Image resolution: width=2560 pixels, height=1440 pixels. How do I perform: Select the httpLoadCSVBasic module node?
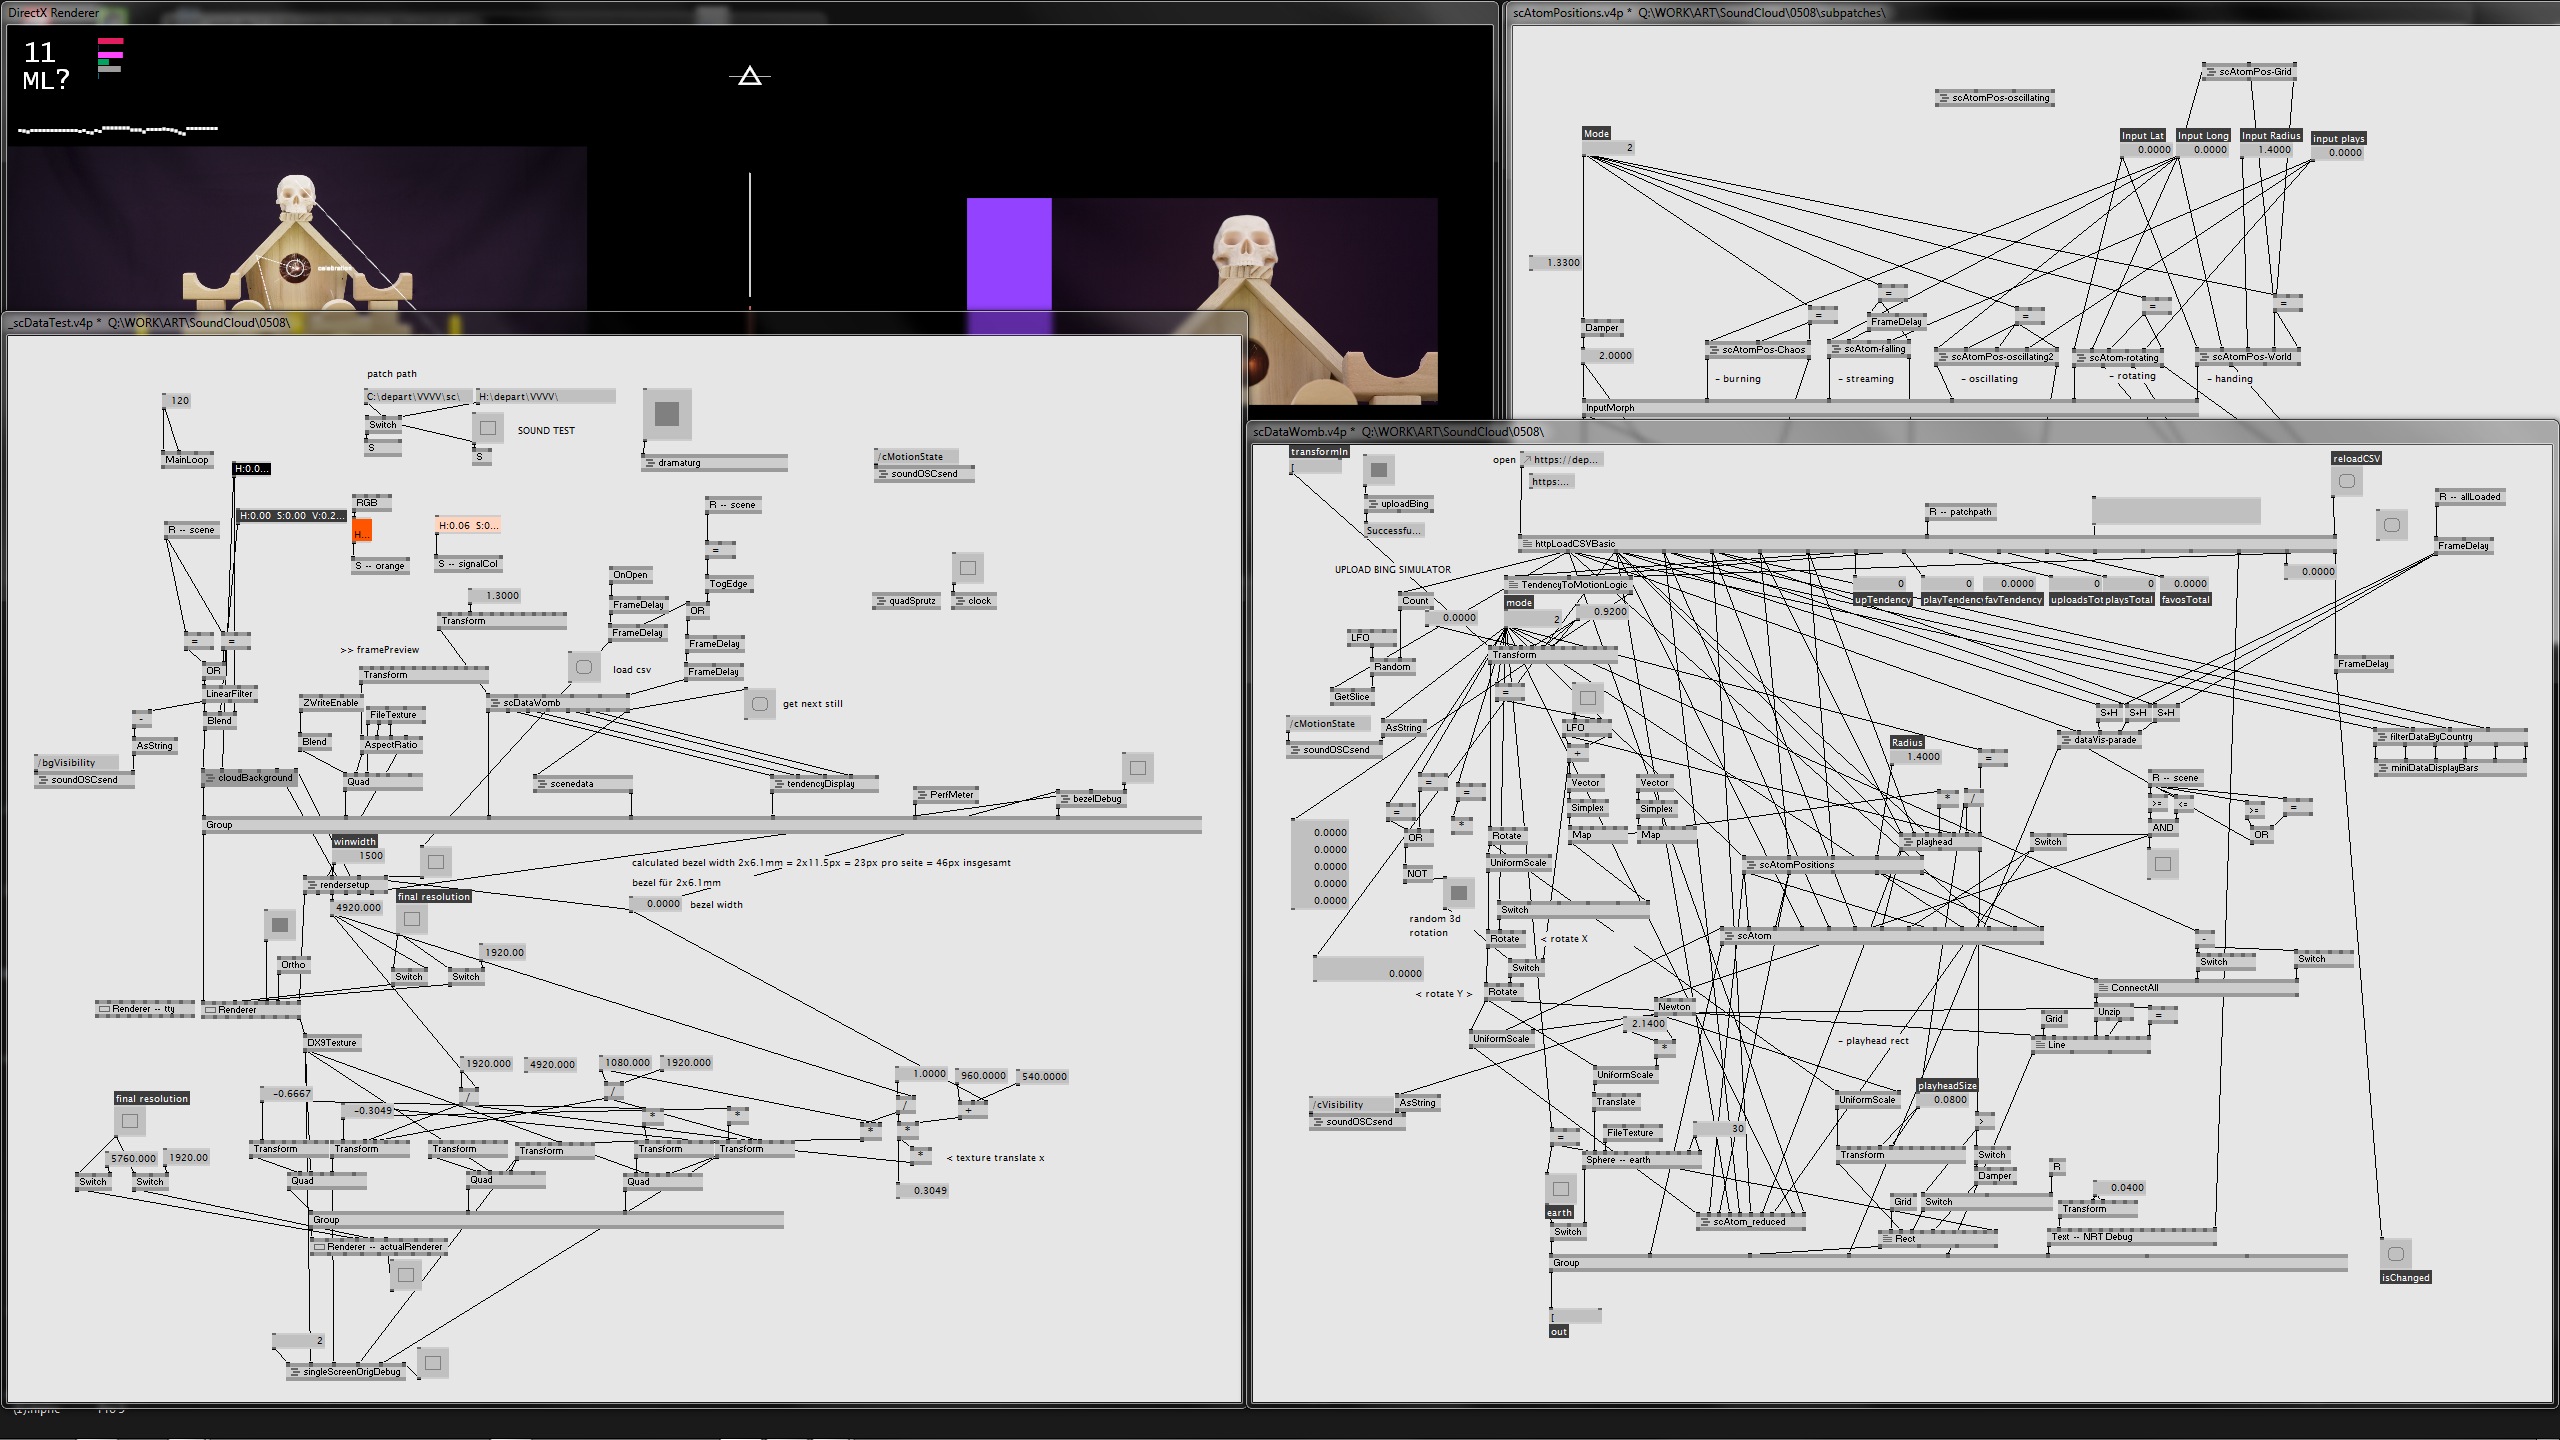[x=1575, y=544]
